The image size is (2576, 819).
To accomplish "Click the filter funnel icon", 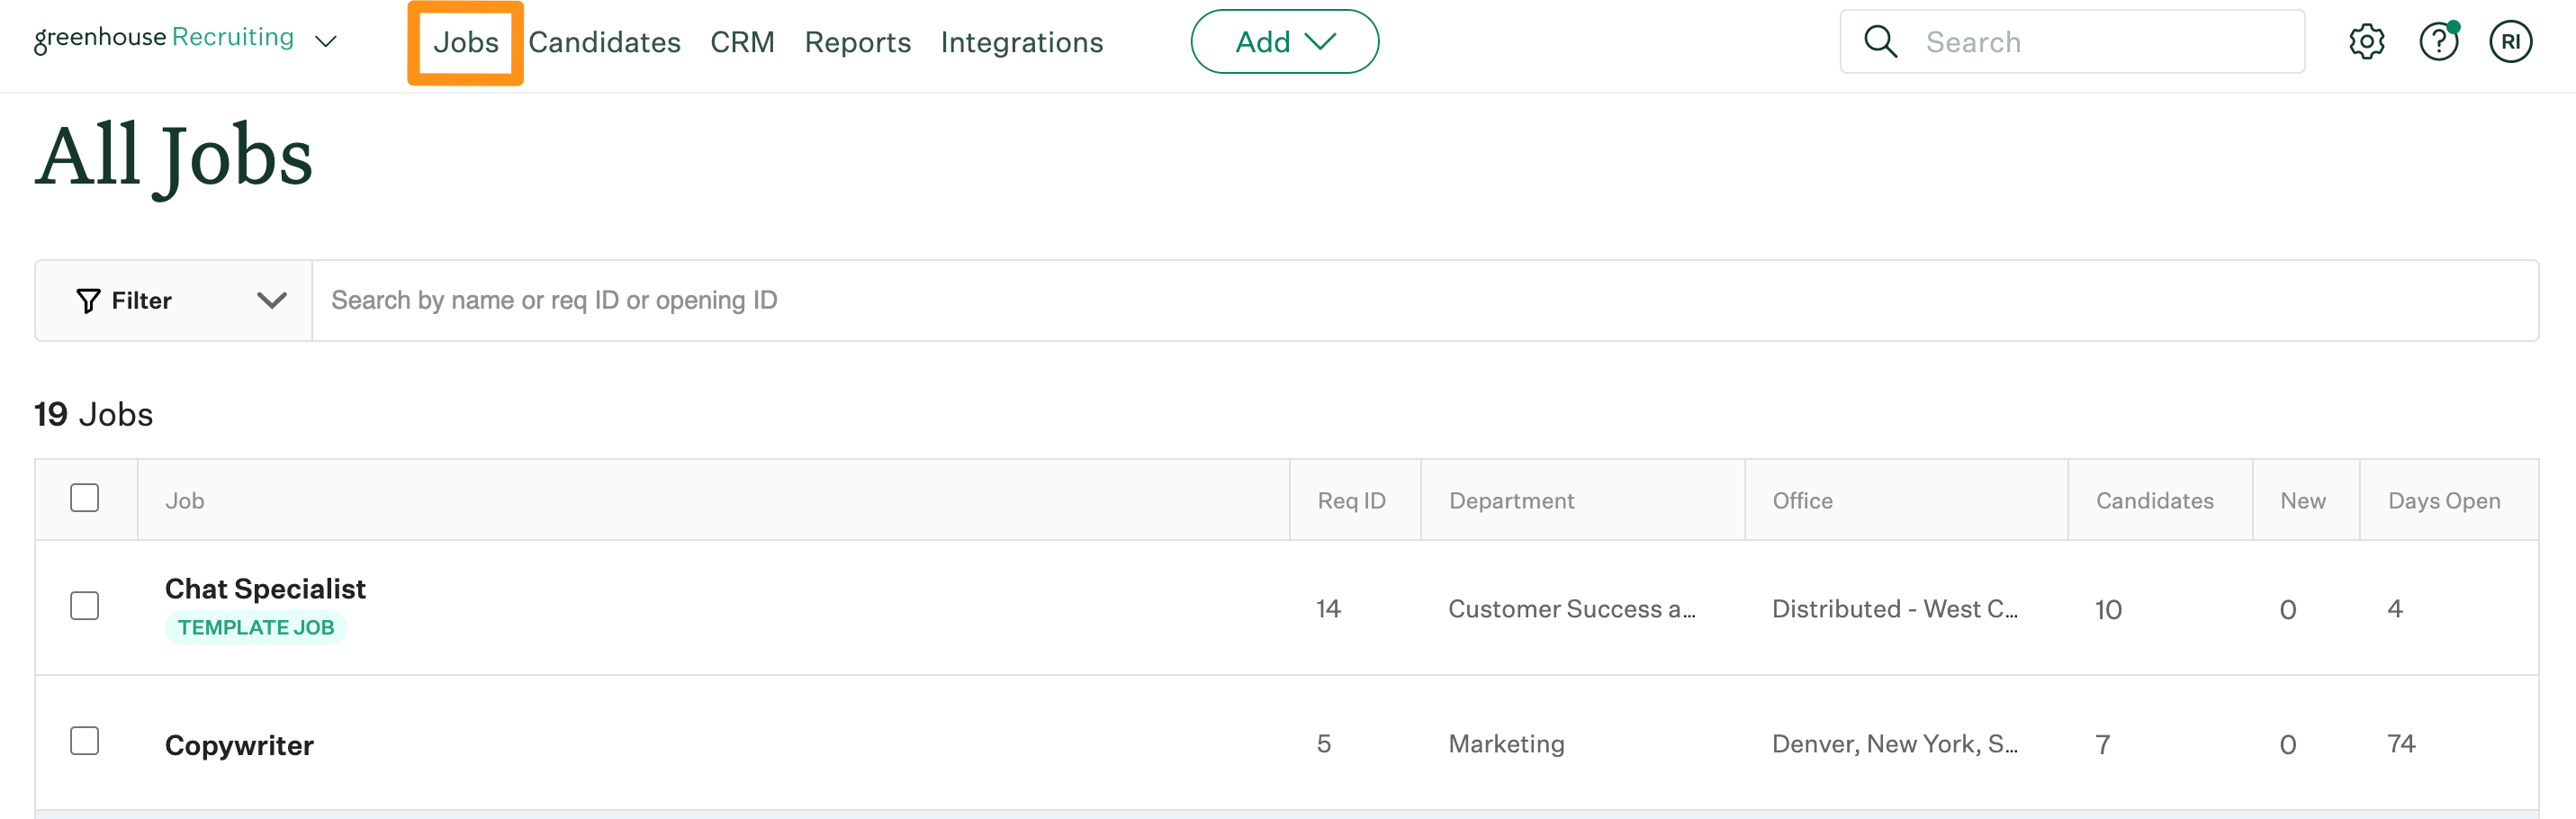I will [87, 300].
